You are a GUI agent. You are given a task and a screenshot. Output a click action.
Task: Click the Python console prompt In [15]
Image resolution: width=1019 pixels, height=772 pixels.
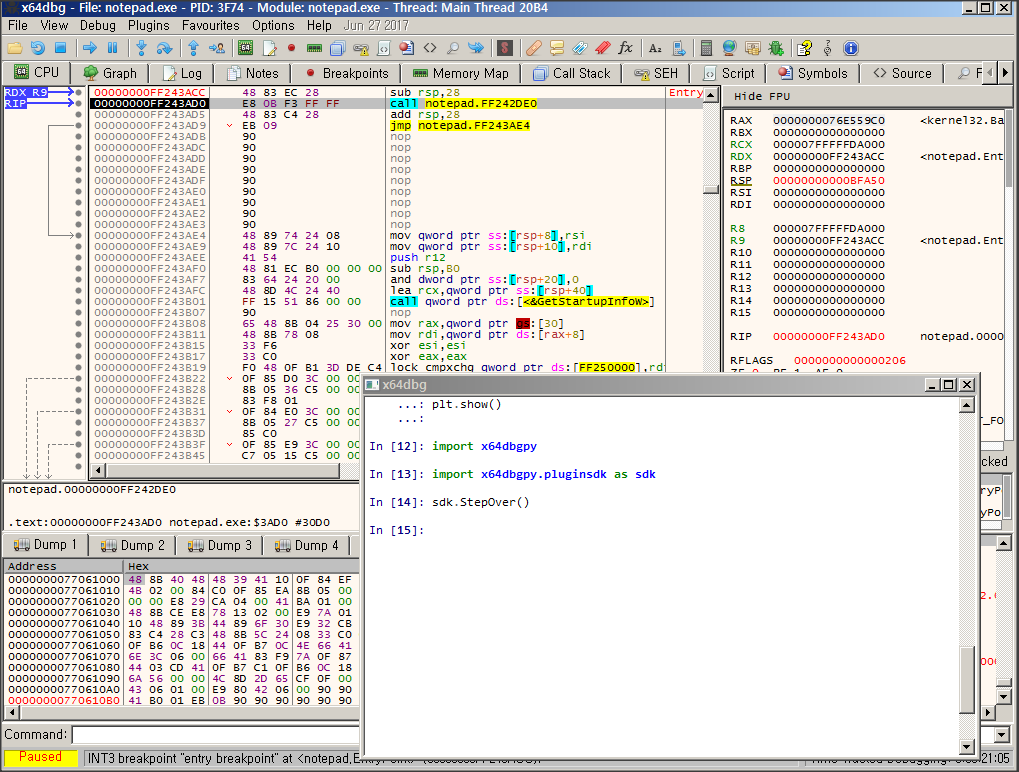click(x=396, y=530)
